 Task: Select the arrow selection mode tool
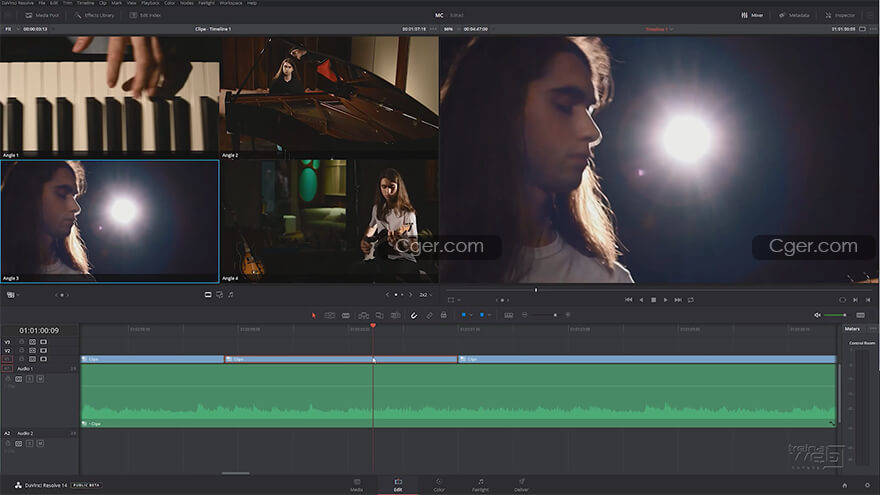pos(314,315)
